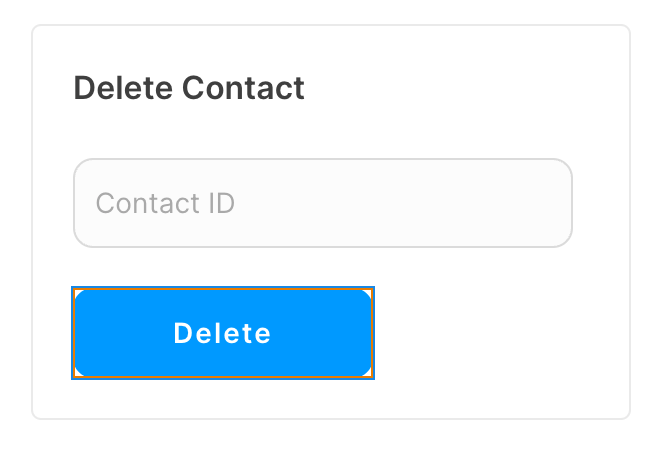The height and width of the screenshot is (452, 660).
Task: Click the white card area right of Delete button
Action: pos(497,333)
